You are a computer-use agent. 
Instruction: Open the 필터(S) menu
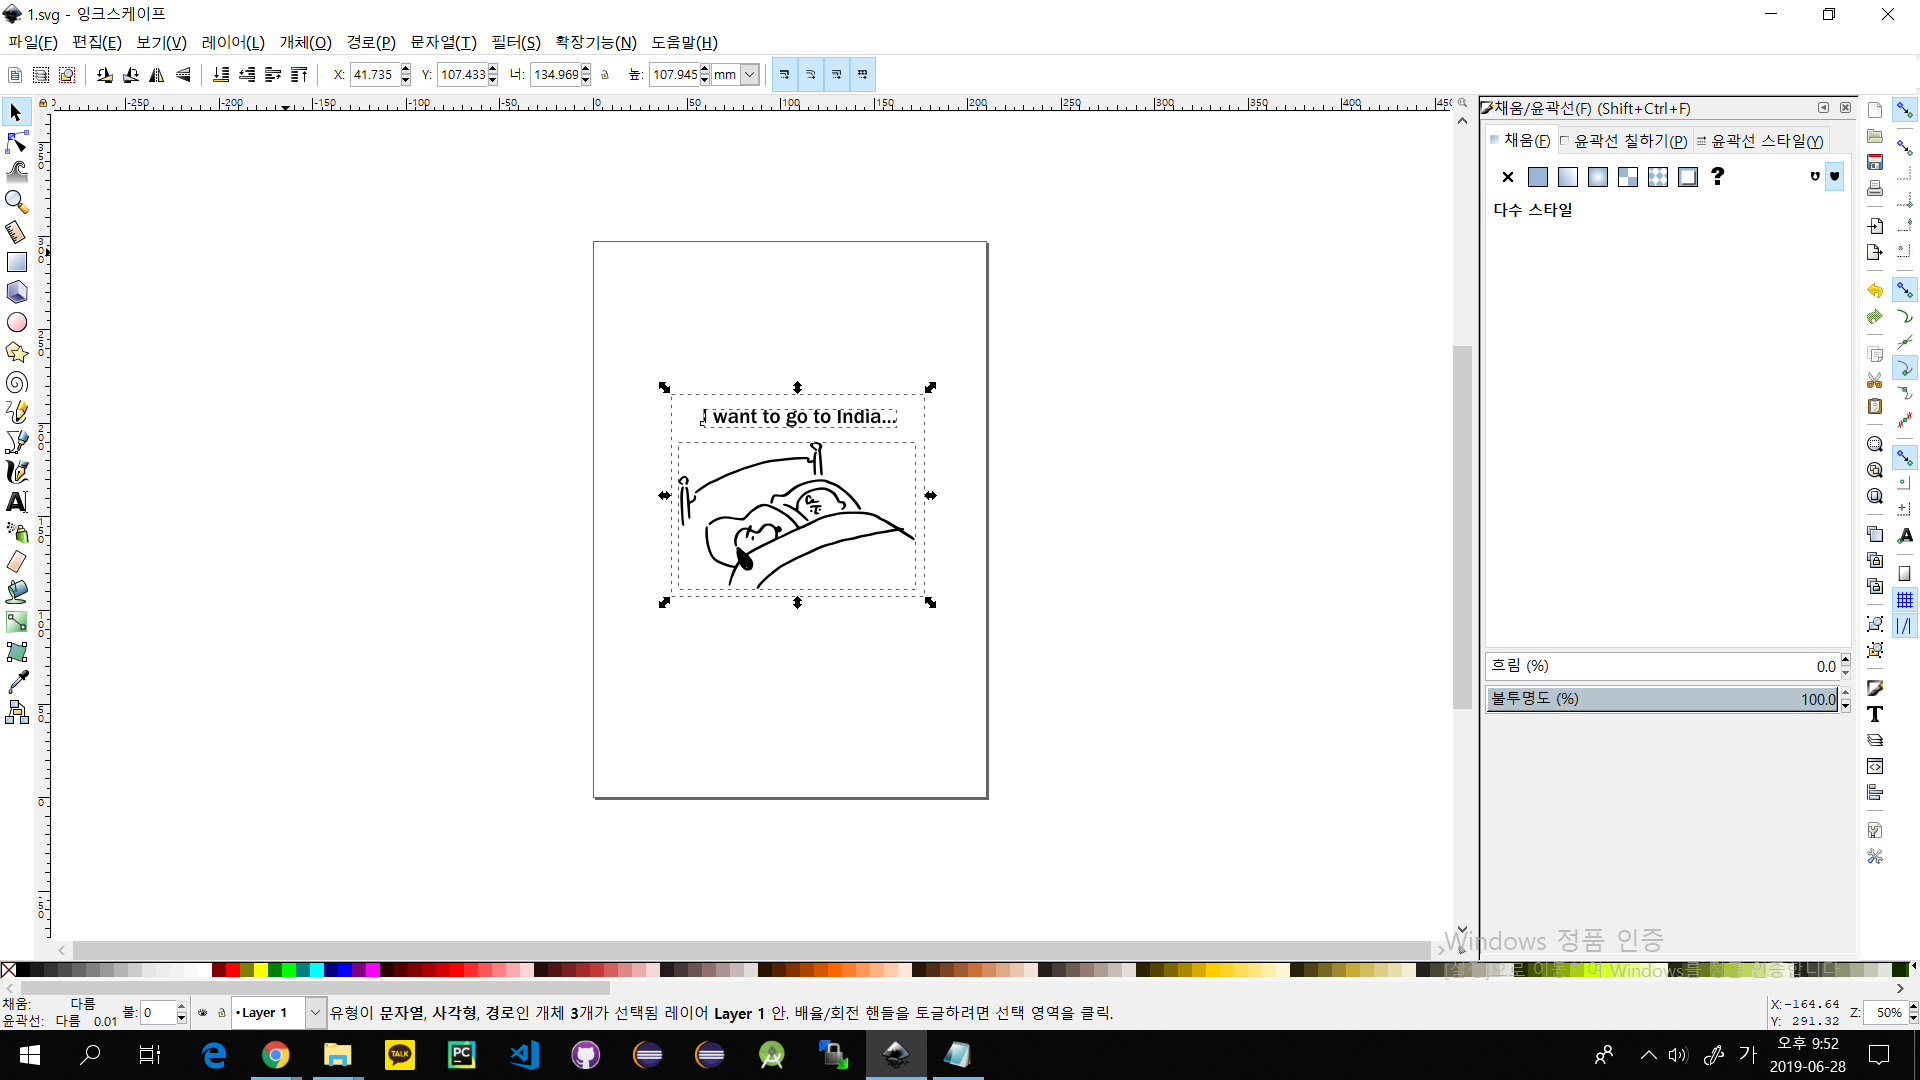pyautogui.click(x=515, y=42)
